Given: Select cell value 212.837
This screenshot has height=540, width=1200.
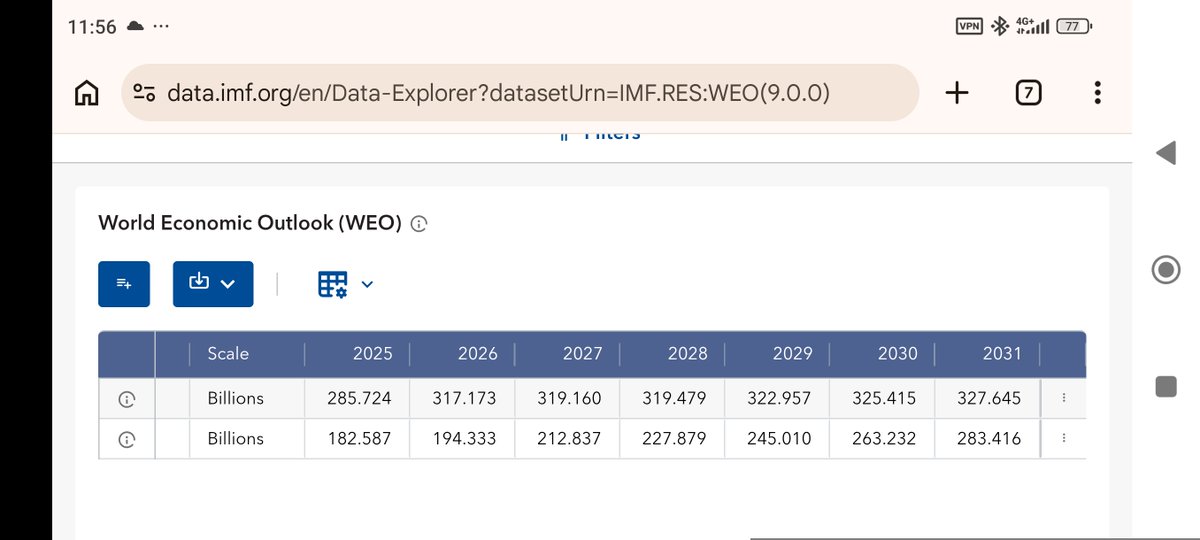Looking at the screenshot, I should (x=569, y=438).
